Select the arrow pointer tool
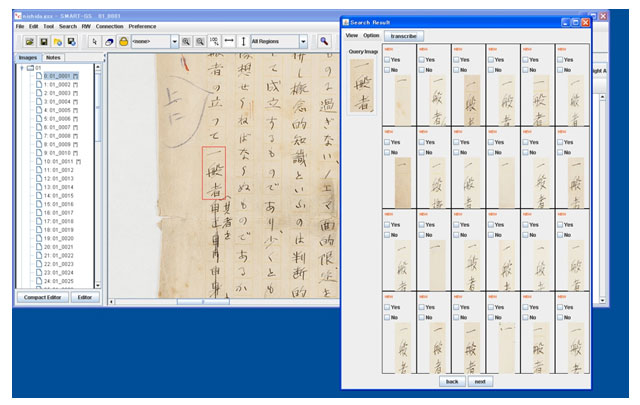Viewport: 640px width, 405px height. pyautogui.click(x=95, y=41)
